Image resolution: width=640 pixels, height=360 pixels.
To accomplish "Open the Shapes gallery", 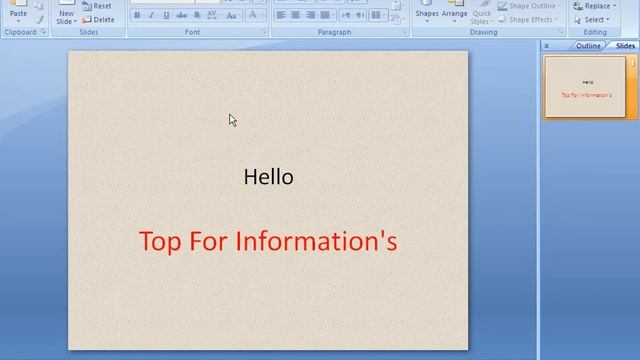I will pos(427,12).
